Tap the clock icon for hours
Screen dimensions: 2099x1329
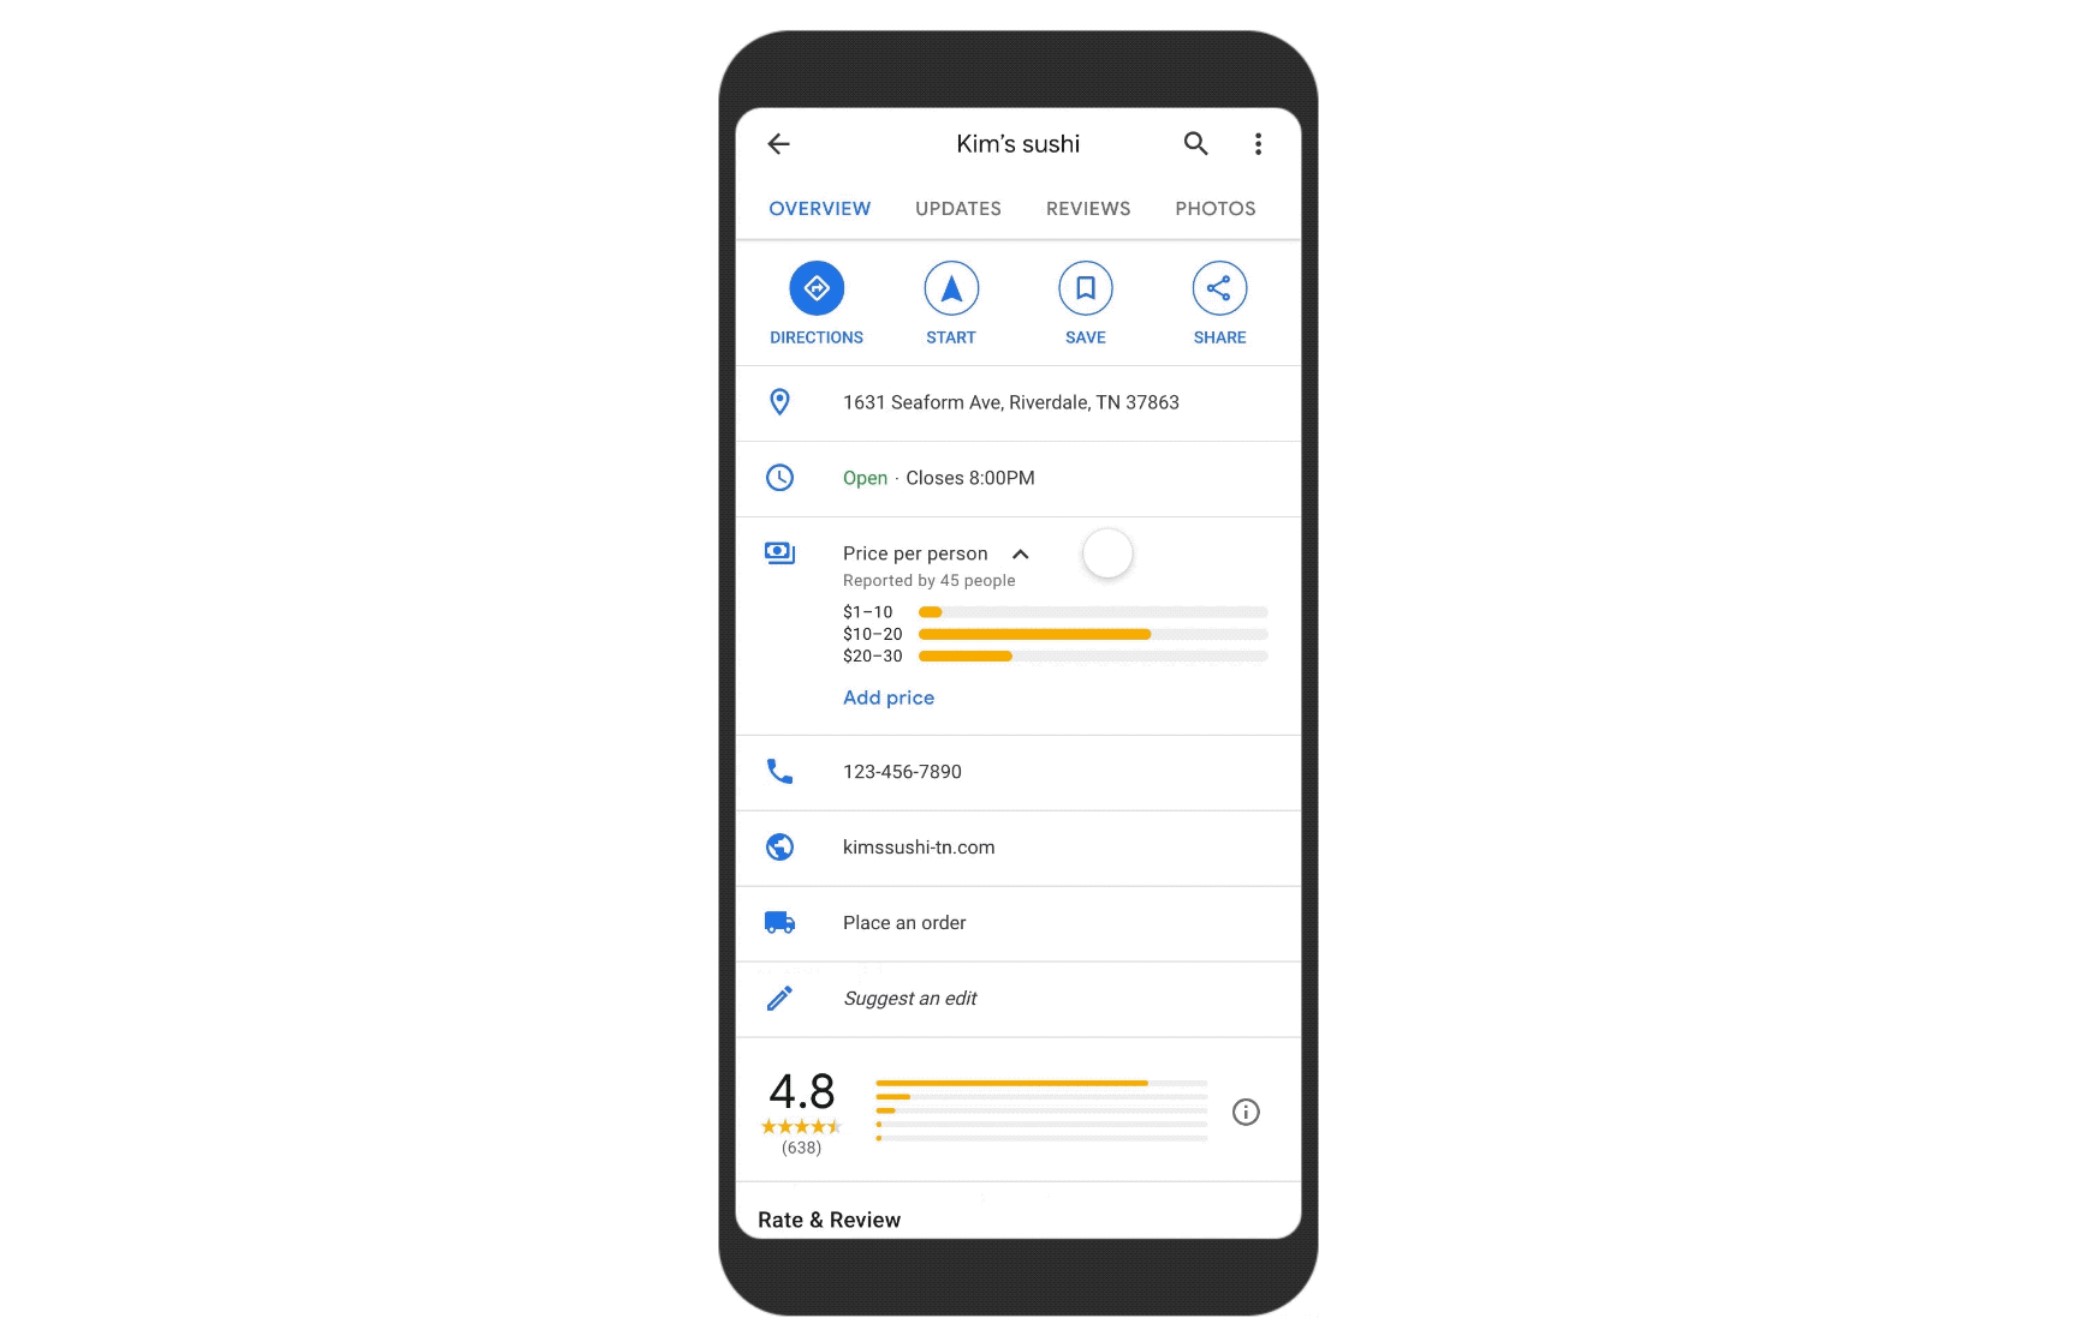coord(779,477)
